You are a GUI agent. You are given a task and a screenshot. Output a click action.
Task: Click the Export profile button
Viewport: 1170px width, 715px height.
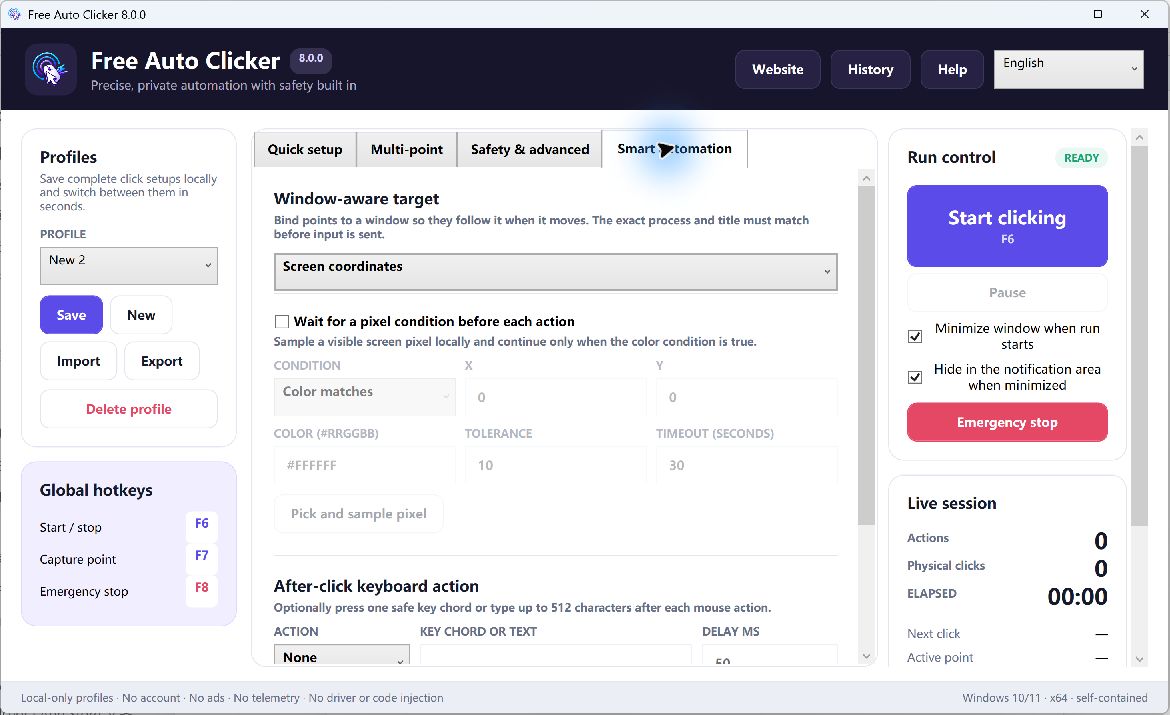pyautogui.click(x=162, y=361)
